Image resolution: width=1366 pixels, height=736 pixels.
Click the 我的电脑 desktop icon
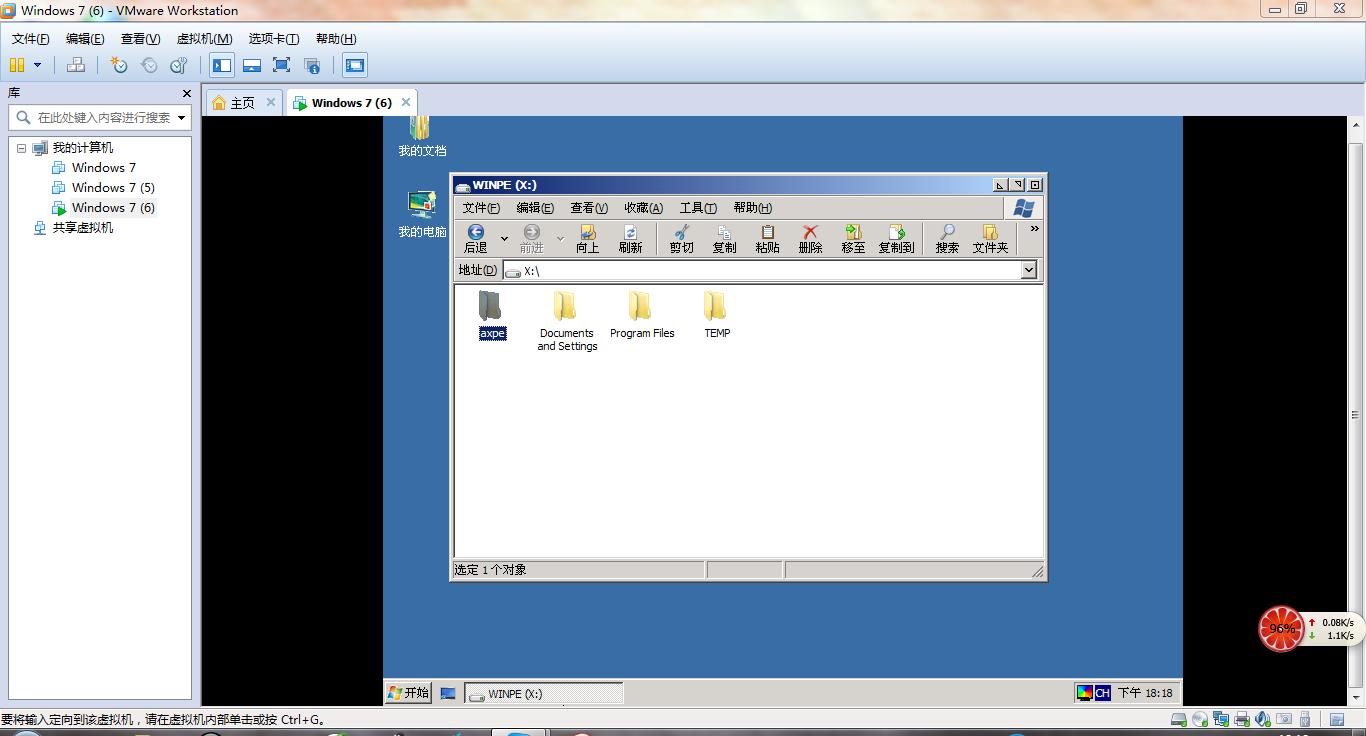(x=422, y=214)
